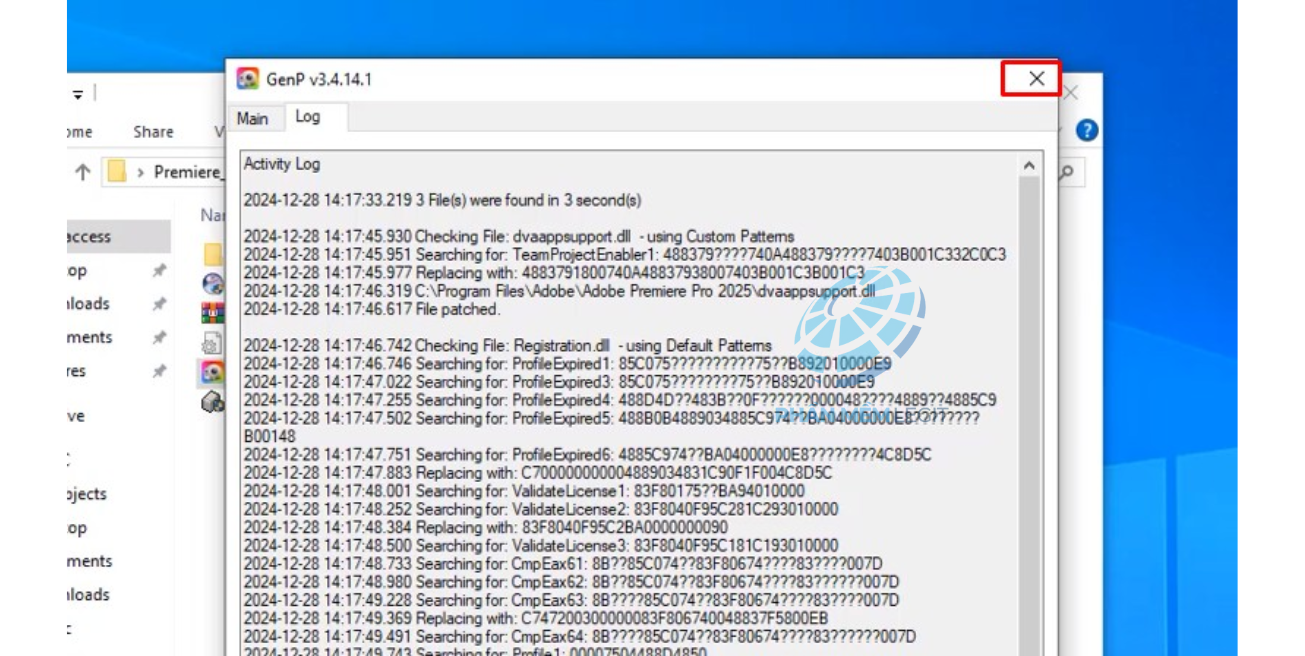This screenshot has width=1305, height=656.
Task: Click the magnifier search icon in Explorer
Action: 1067,172
